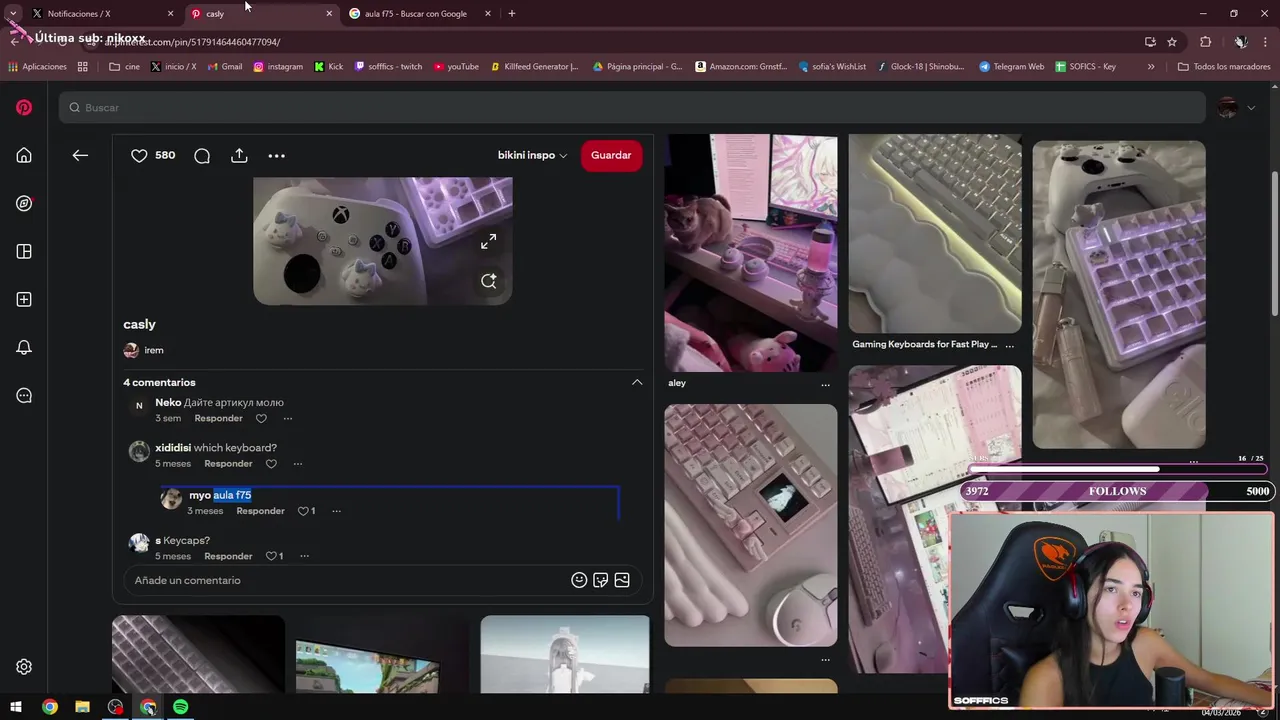The image size is (1280, 720).
Task: Open account menu chevron by avatar
Action: click(1251, 108)
